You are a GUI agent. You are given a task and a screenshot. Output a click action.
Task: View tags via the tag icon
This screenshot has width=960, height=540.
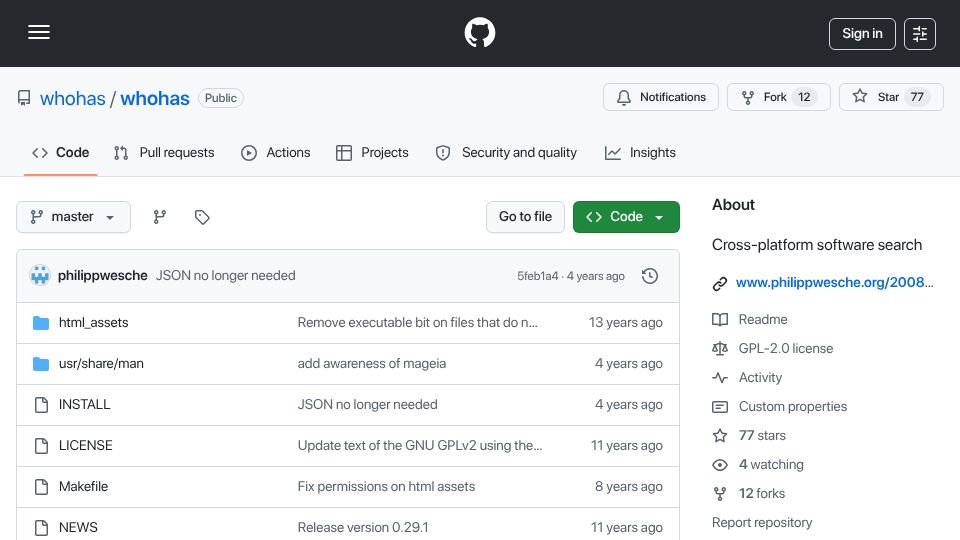(202, 217)
